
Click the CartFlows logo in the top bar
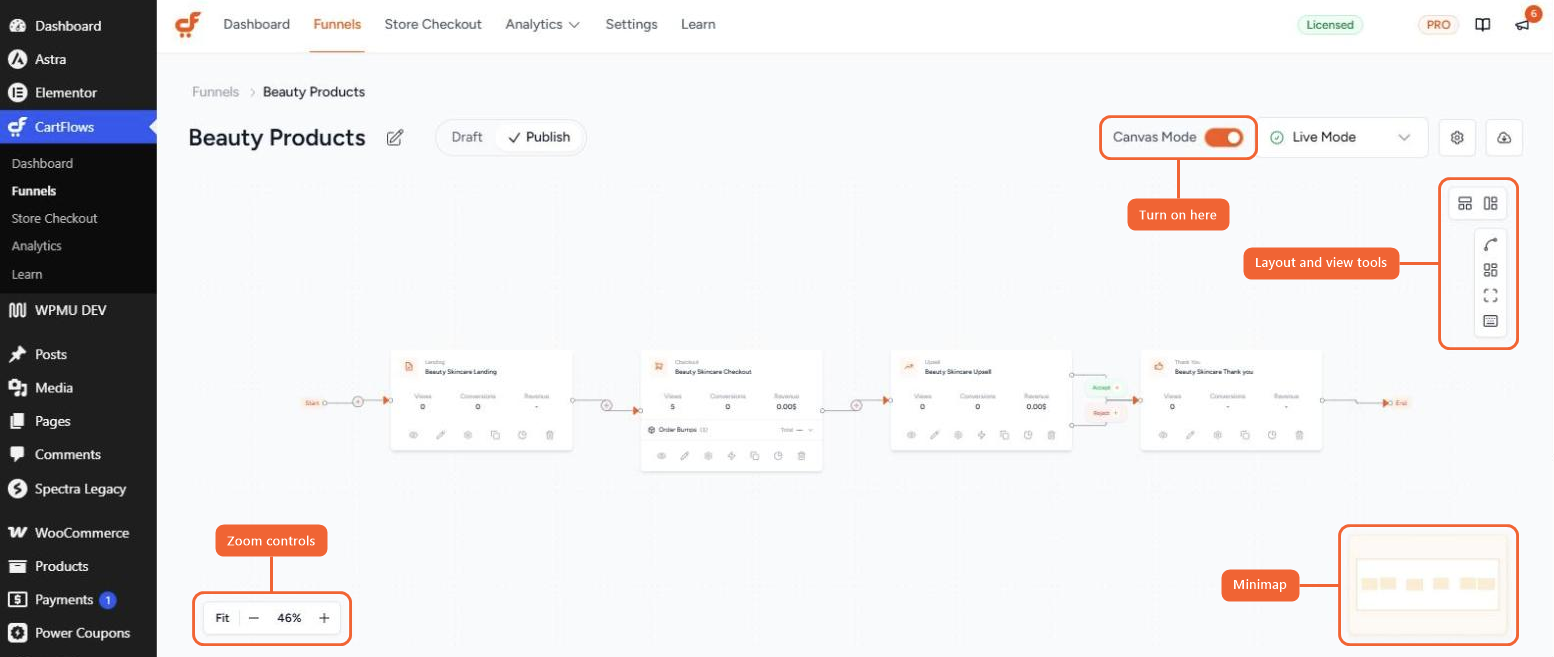click(187, 24)
